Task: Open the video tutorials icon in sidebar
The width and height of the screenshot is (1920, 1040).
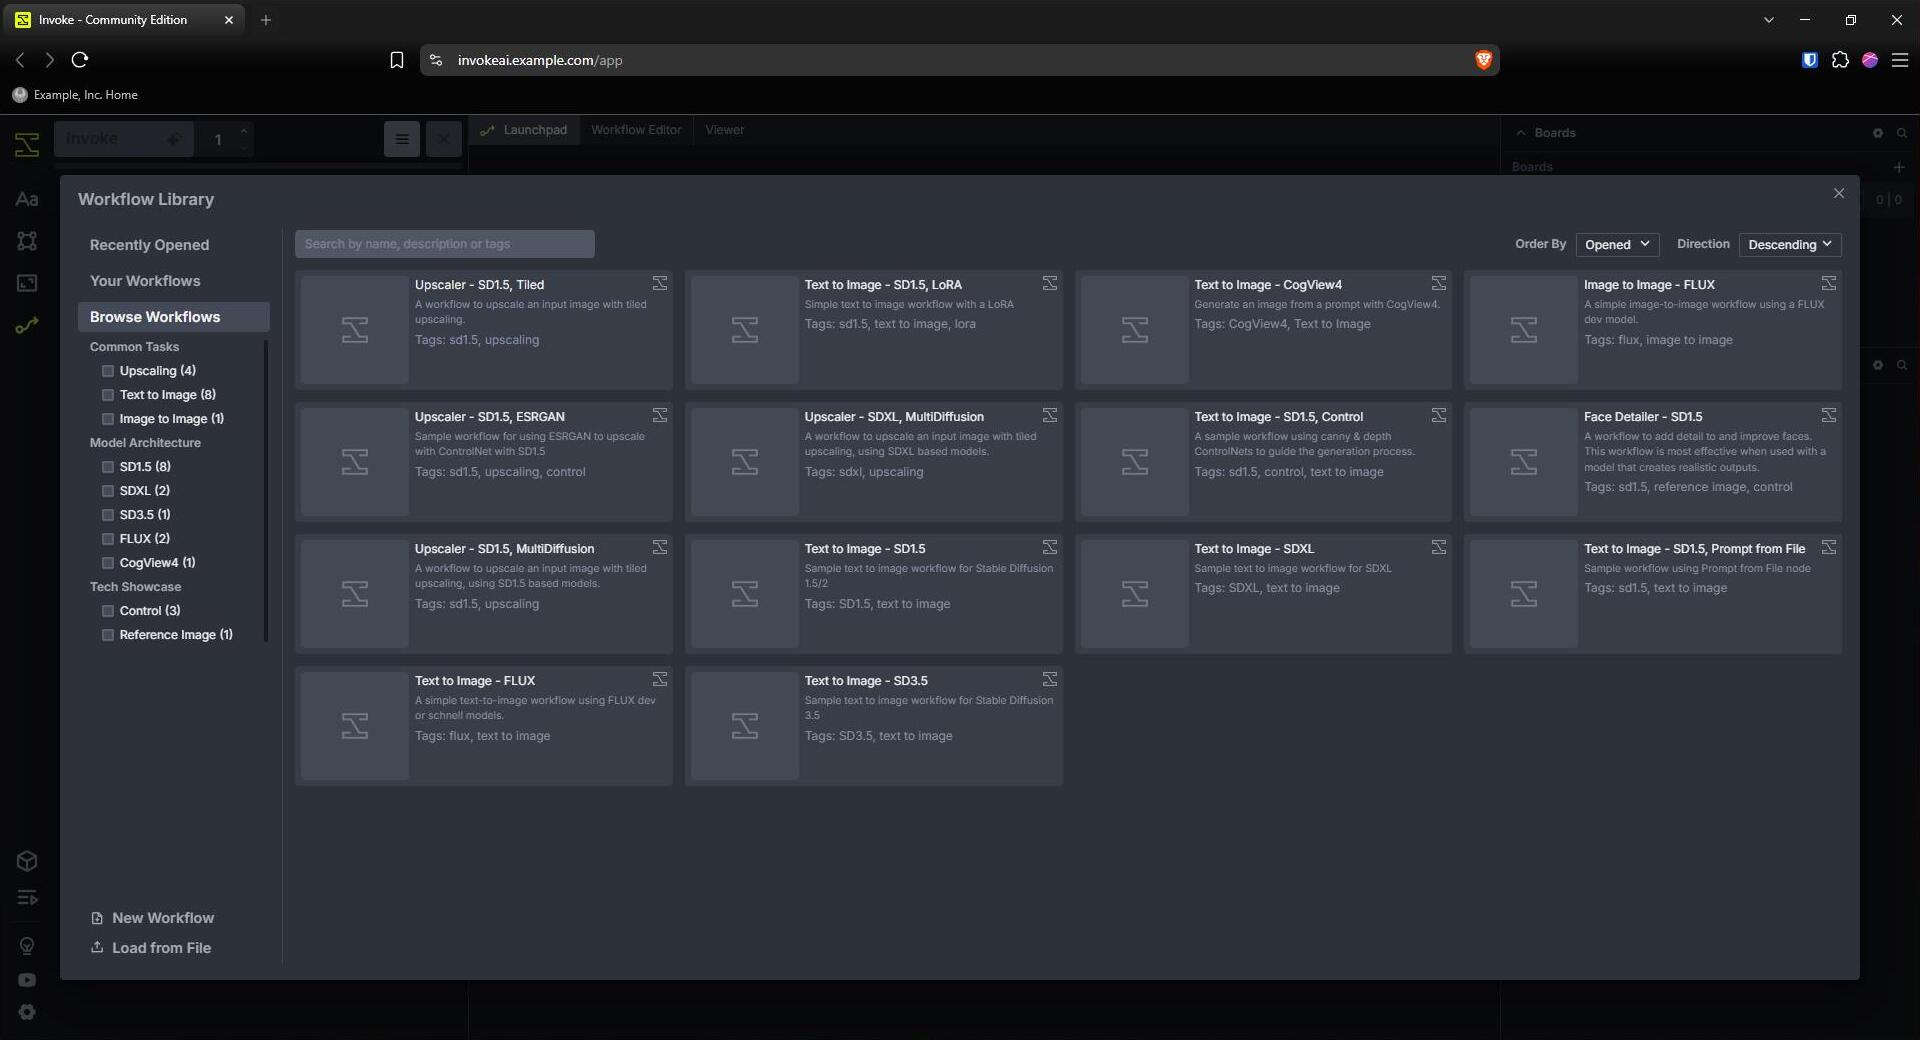Action: point(27,980)
